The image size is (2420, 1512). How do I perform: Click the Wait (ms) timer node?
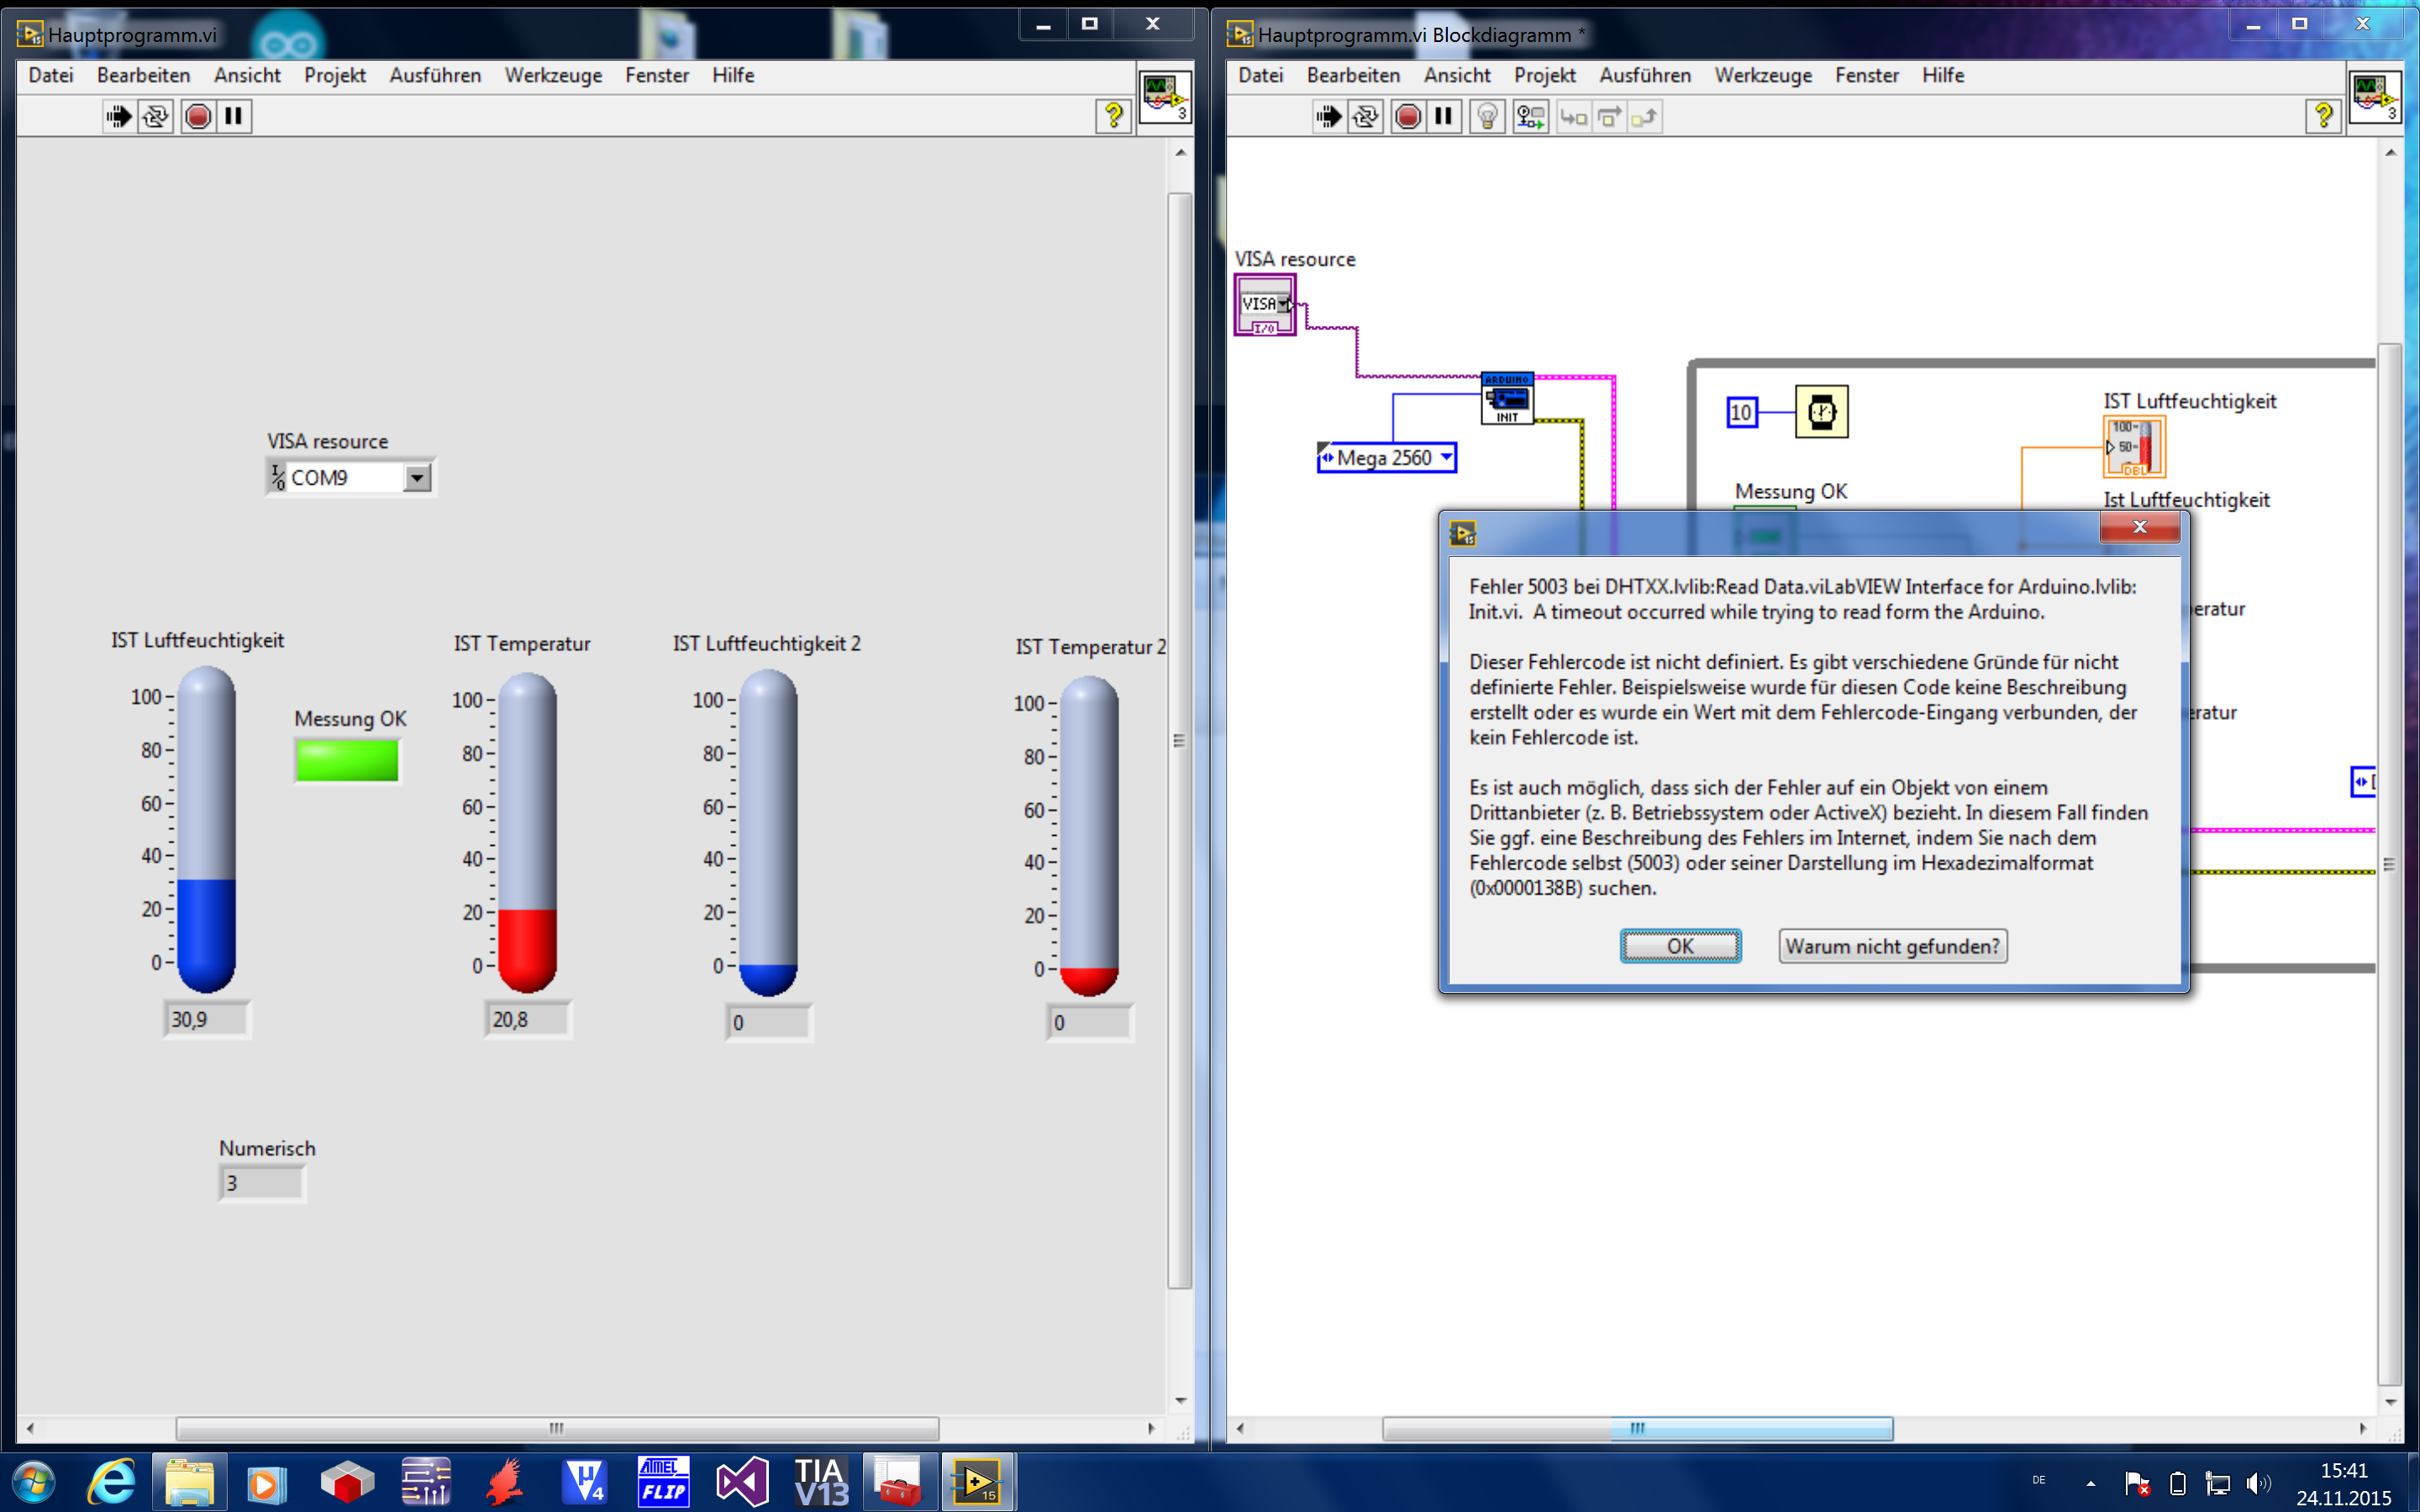coord(1821,411)
